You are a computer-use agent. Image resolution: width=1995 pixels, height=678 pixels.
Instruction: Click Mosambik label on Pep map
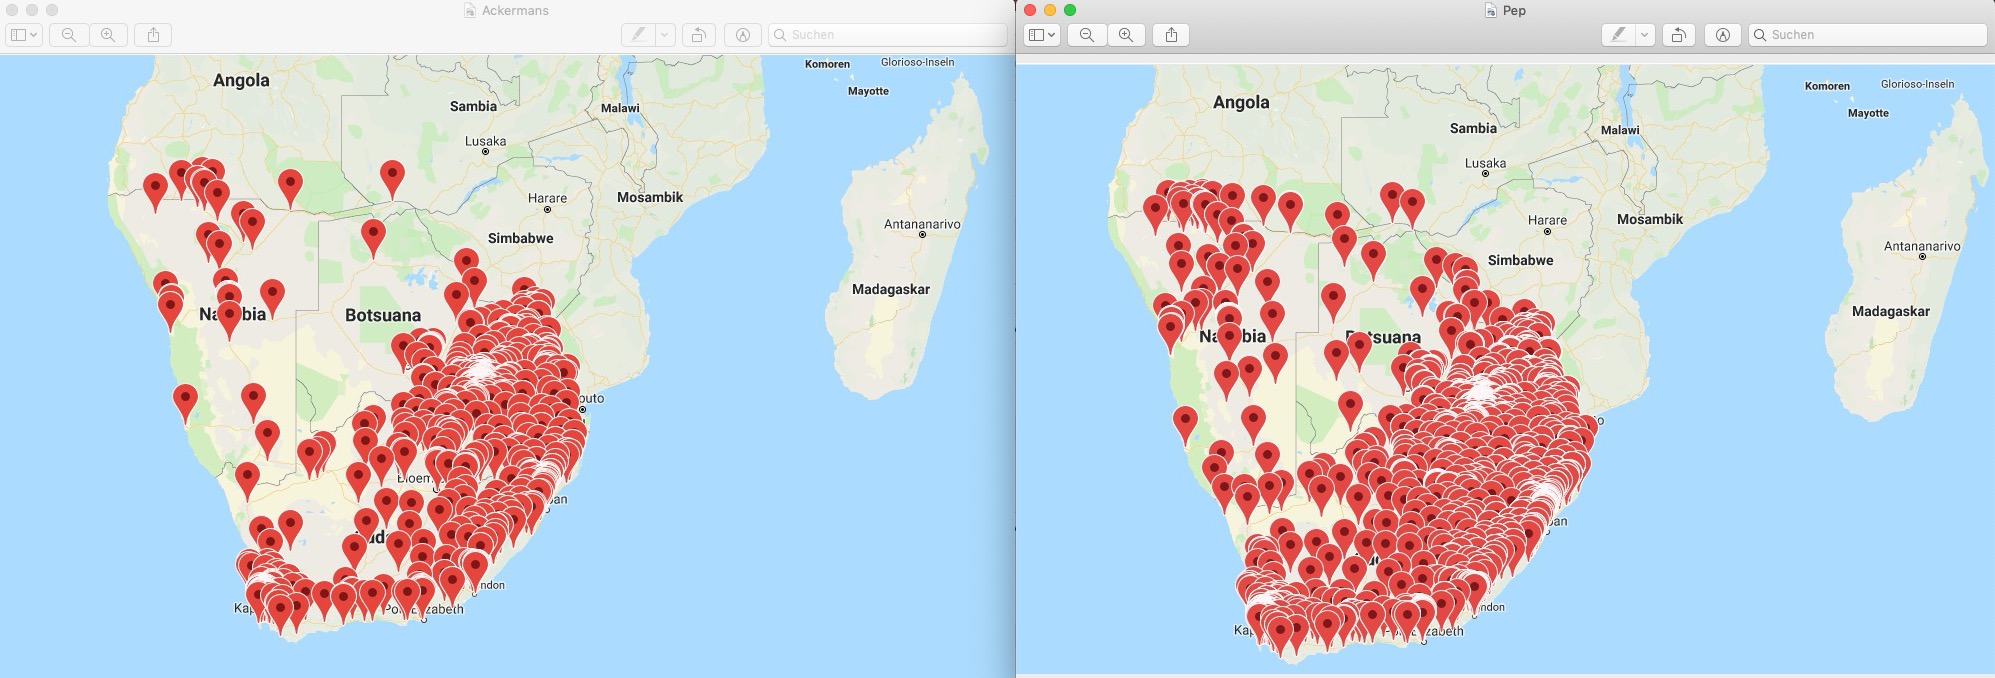1650,219
